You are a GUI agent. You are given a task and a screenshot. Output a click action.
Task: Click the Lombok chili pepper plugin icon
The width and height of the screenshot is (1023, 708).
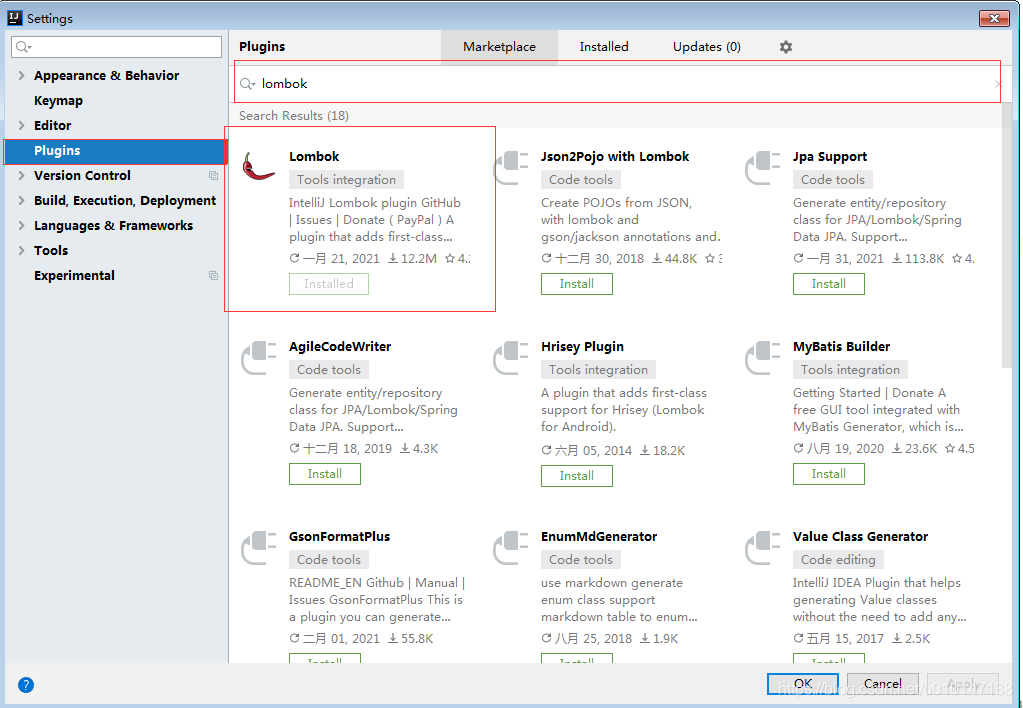[258, 166]
